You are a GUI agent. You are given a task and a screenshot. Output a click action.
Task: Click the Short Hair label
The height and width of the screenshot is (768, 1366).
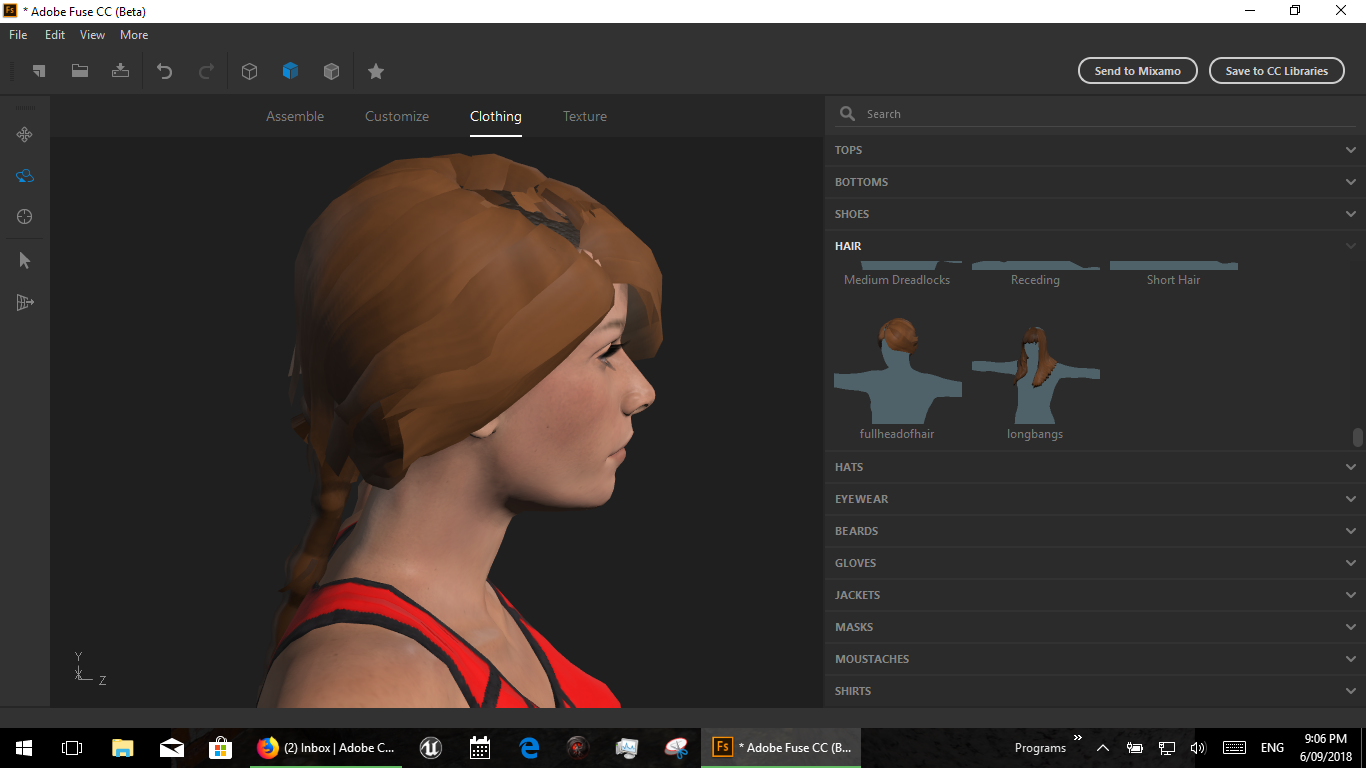1173,280
